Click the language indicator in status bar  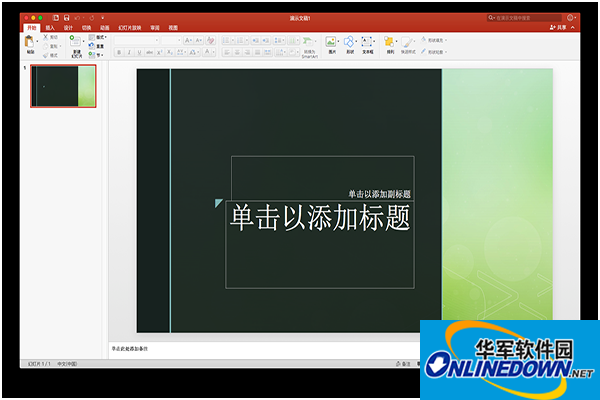pos(67,364)
